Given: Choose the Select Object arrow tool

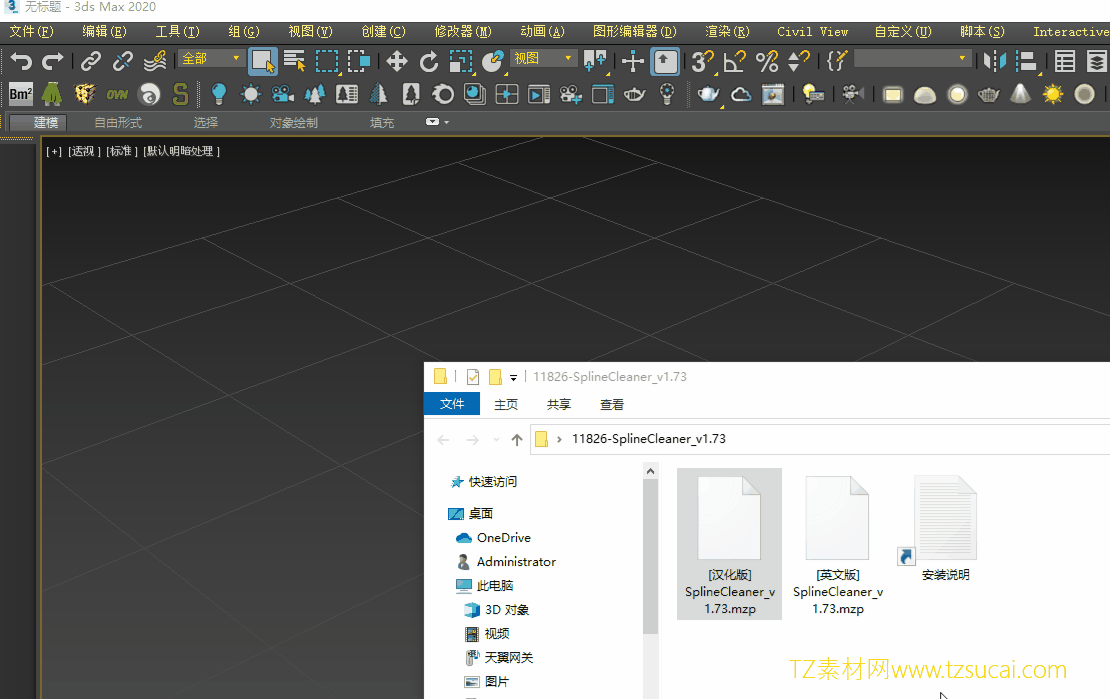Looking at the screenshot, I should 262,62.
